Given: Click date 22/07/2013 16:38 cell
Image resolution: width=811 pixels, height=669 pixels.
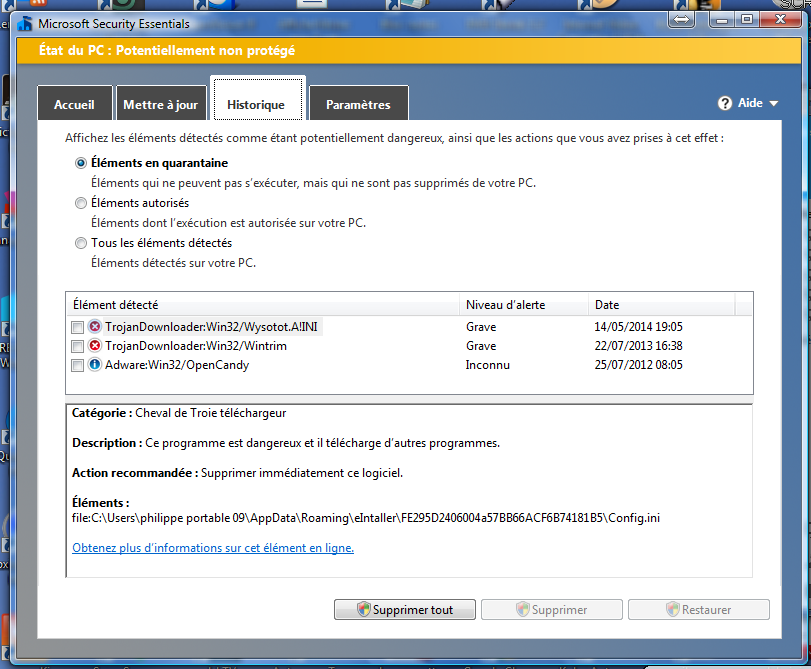Looking at the screenshot, I should 638,346.
